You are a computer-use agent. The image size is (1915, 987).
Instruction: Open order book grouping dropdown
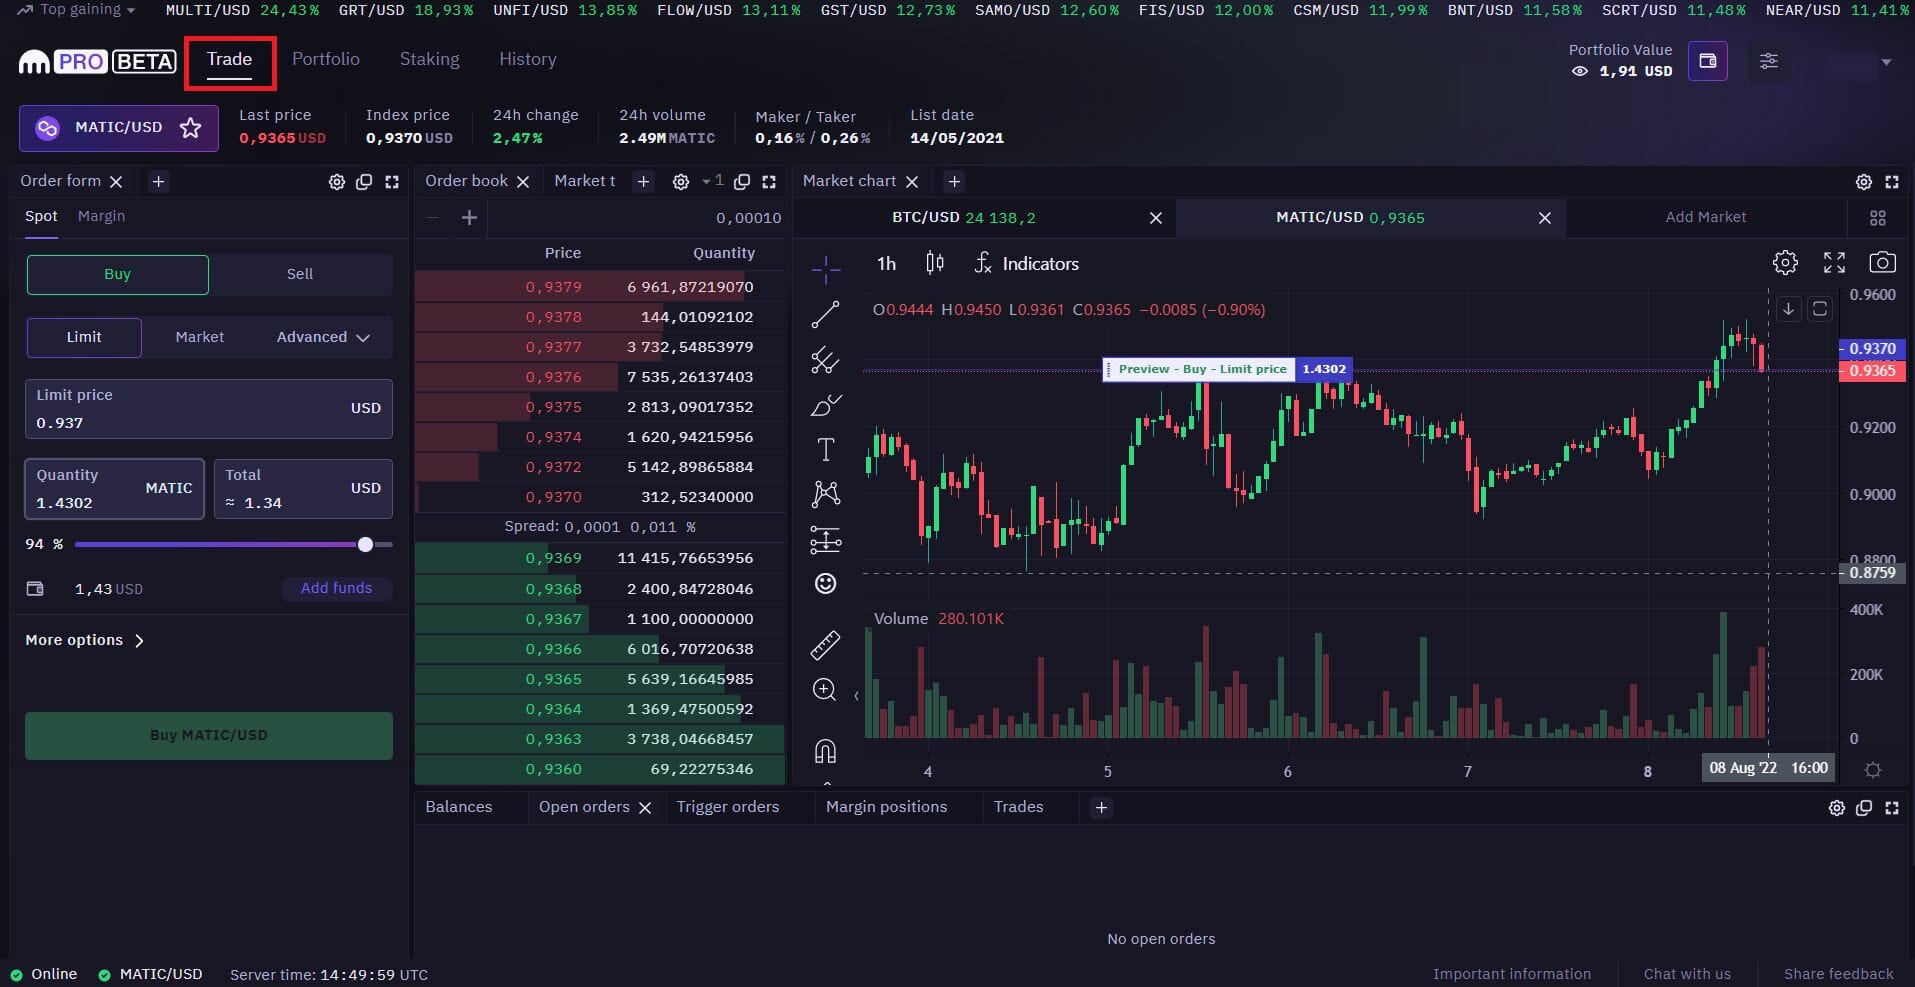[x=712, y=181]
